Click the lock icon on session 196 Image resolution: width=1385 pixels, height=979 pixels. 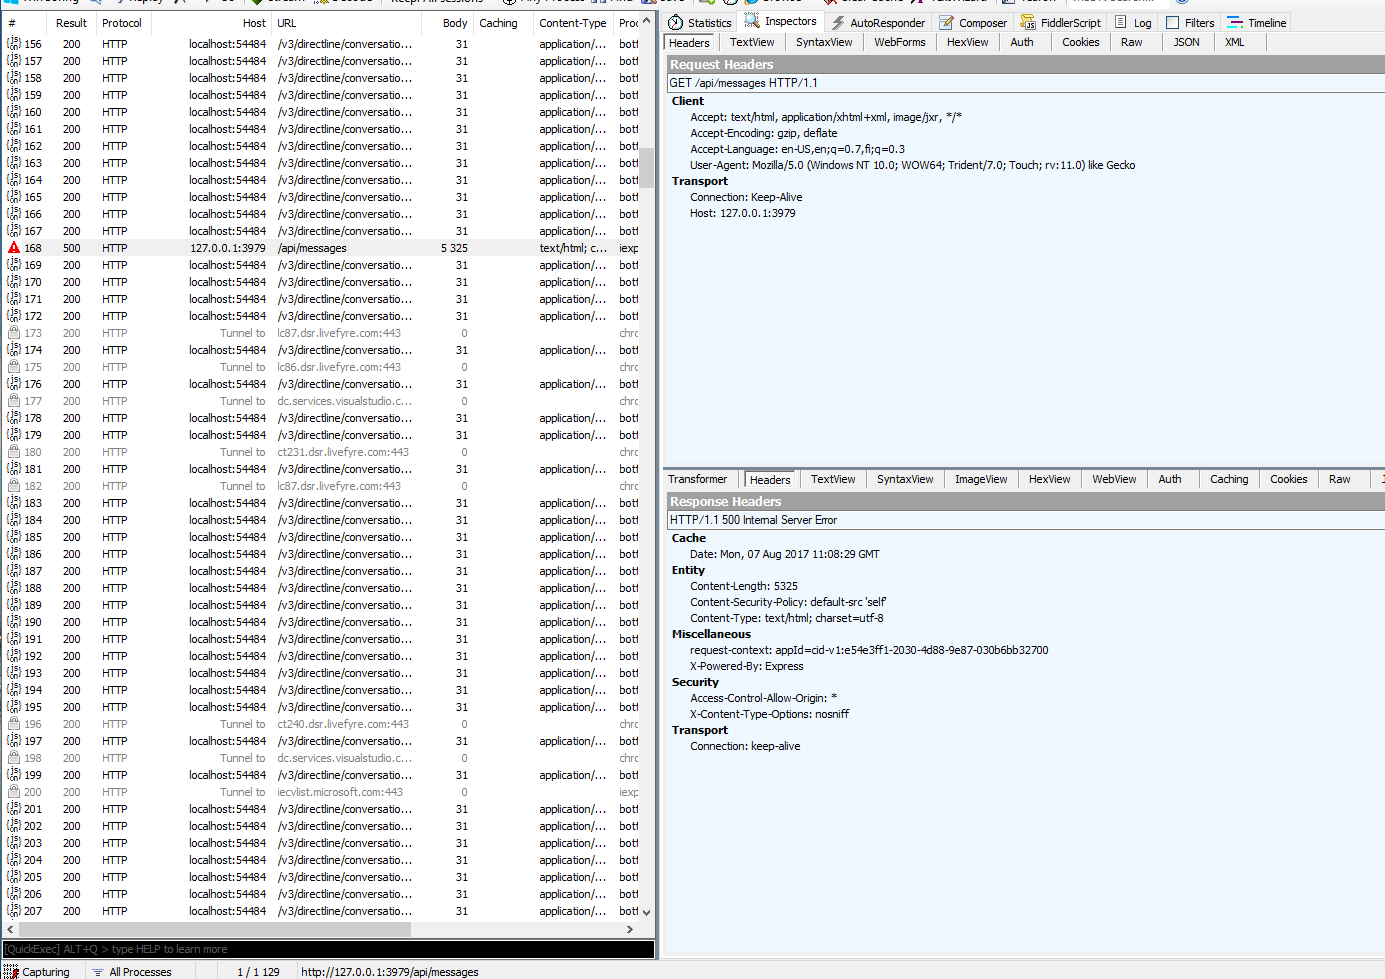coord(13,724)
